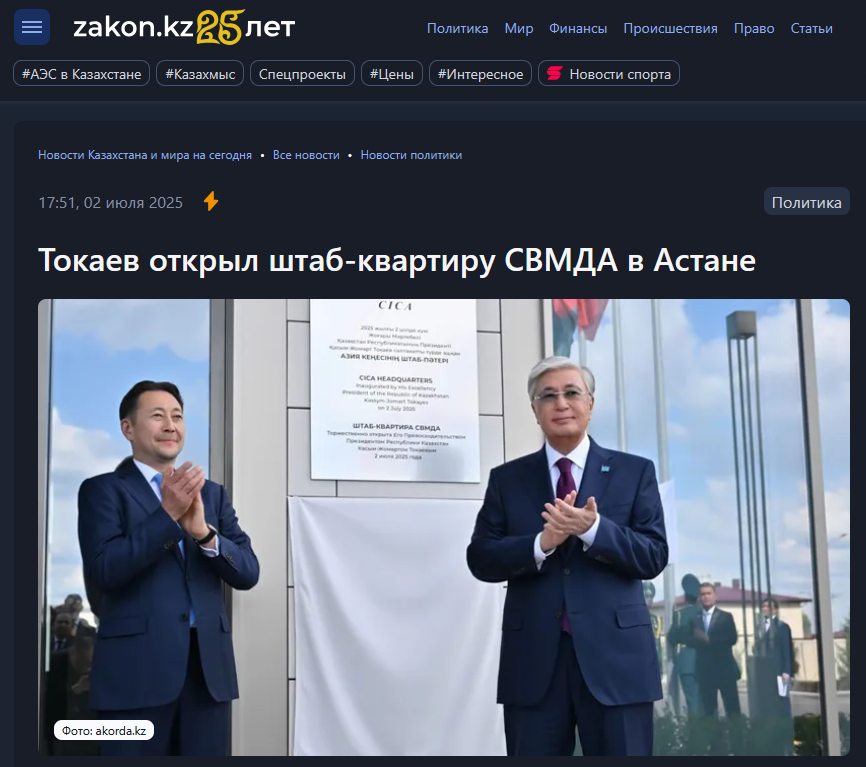
Task: Click the orange lightning bolt icon
Action: click(211, 202)
